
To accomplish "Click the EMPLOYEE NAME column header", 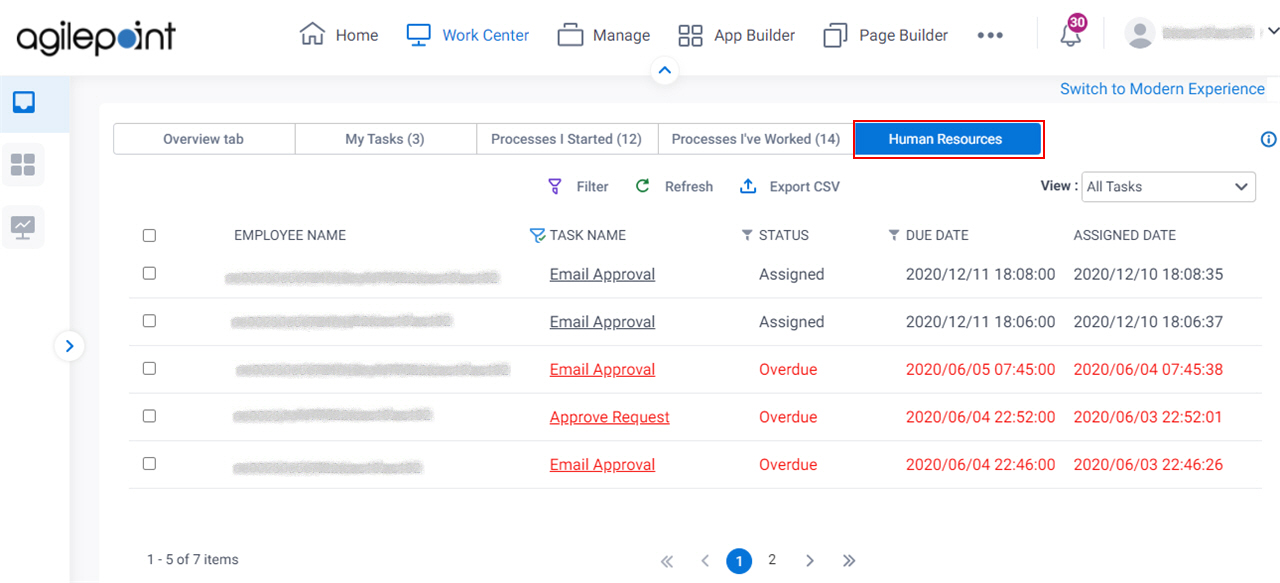I will pyautogui.click(x=290, y=236).
